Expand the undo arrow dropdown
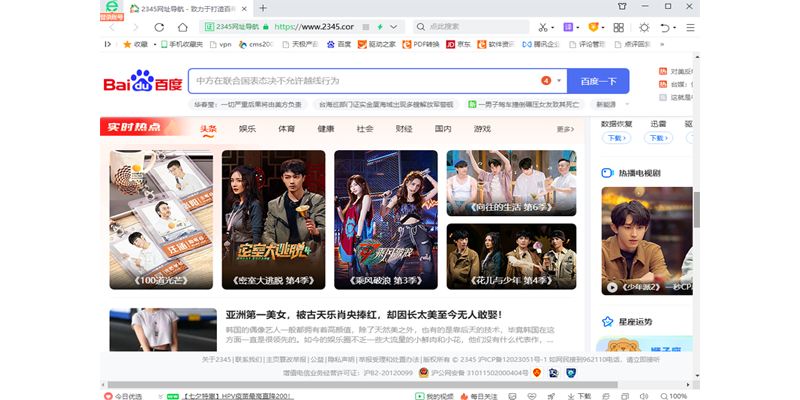Screen dimensions: 800x400 coord(674,28)
